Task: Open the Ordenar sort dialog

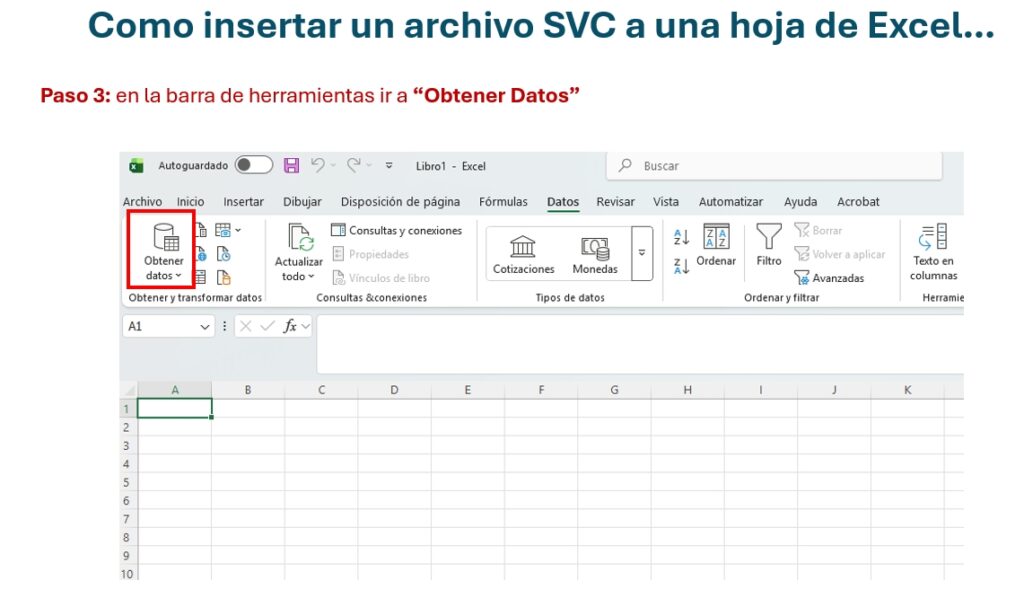Action: [x=716, y=245]
